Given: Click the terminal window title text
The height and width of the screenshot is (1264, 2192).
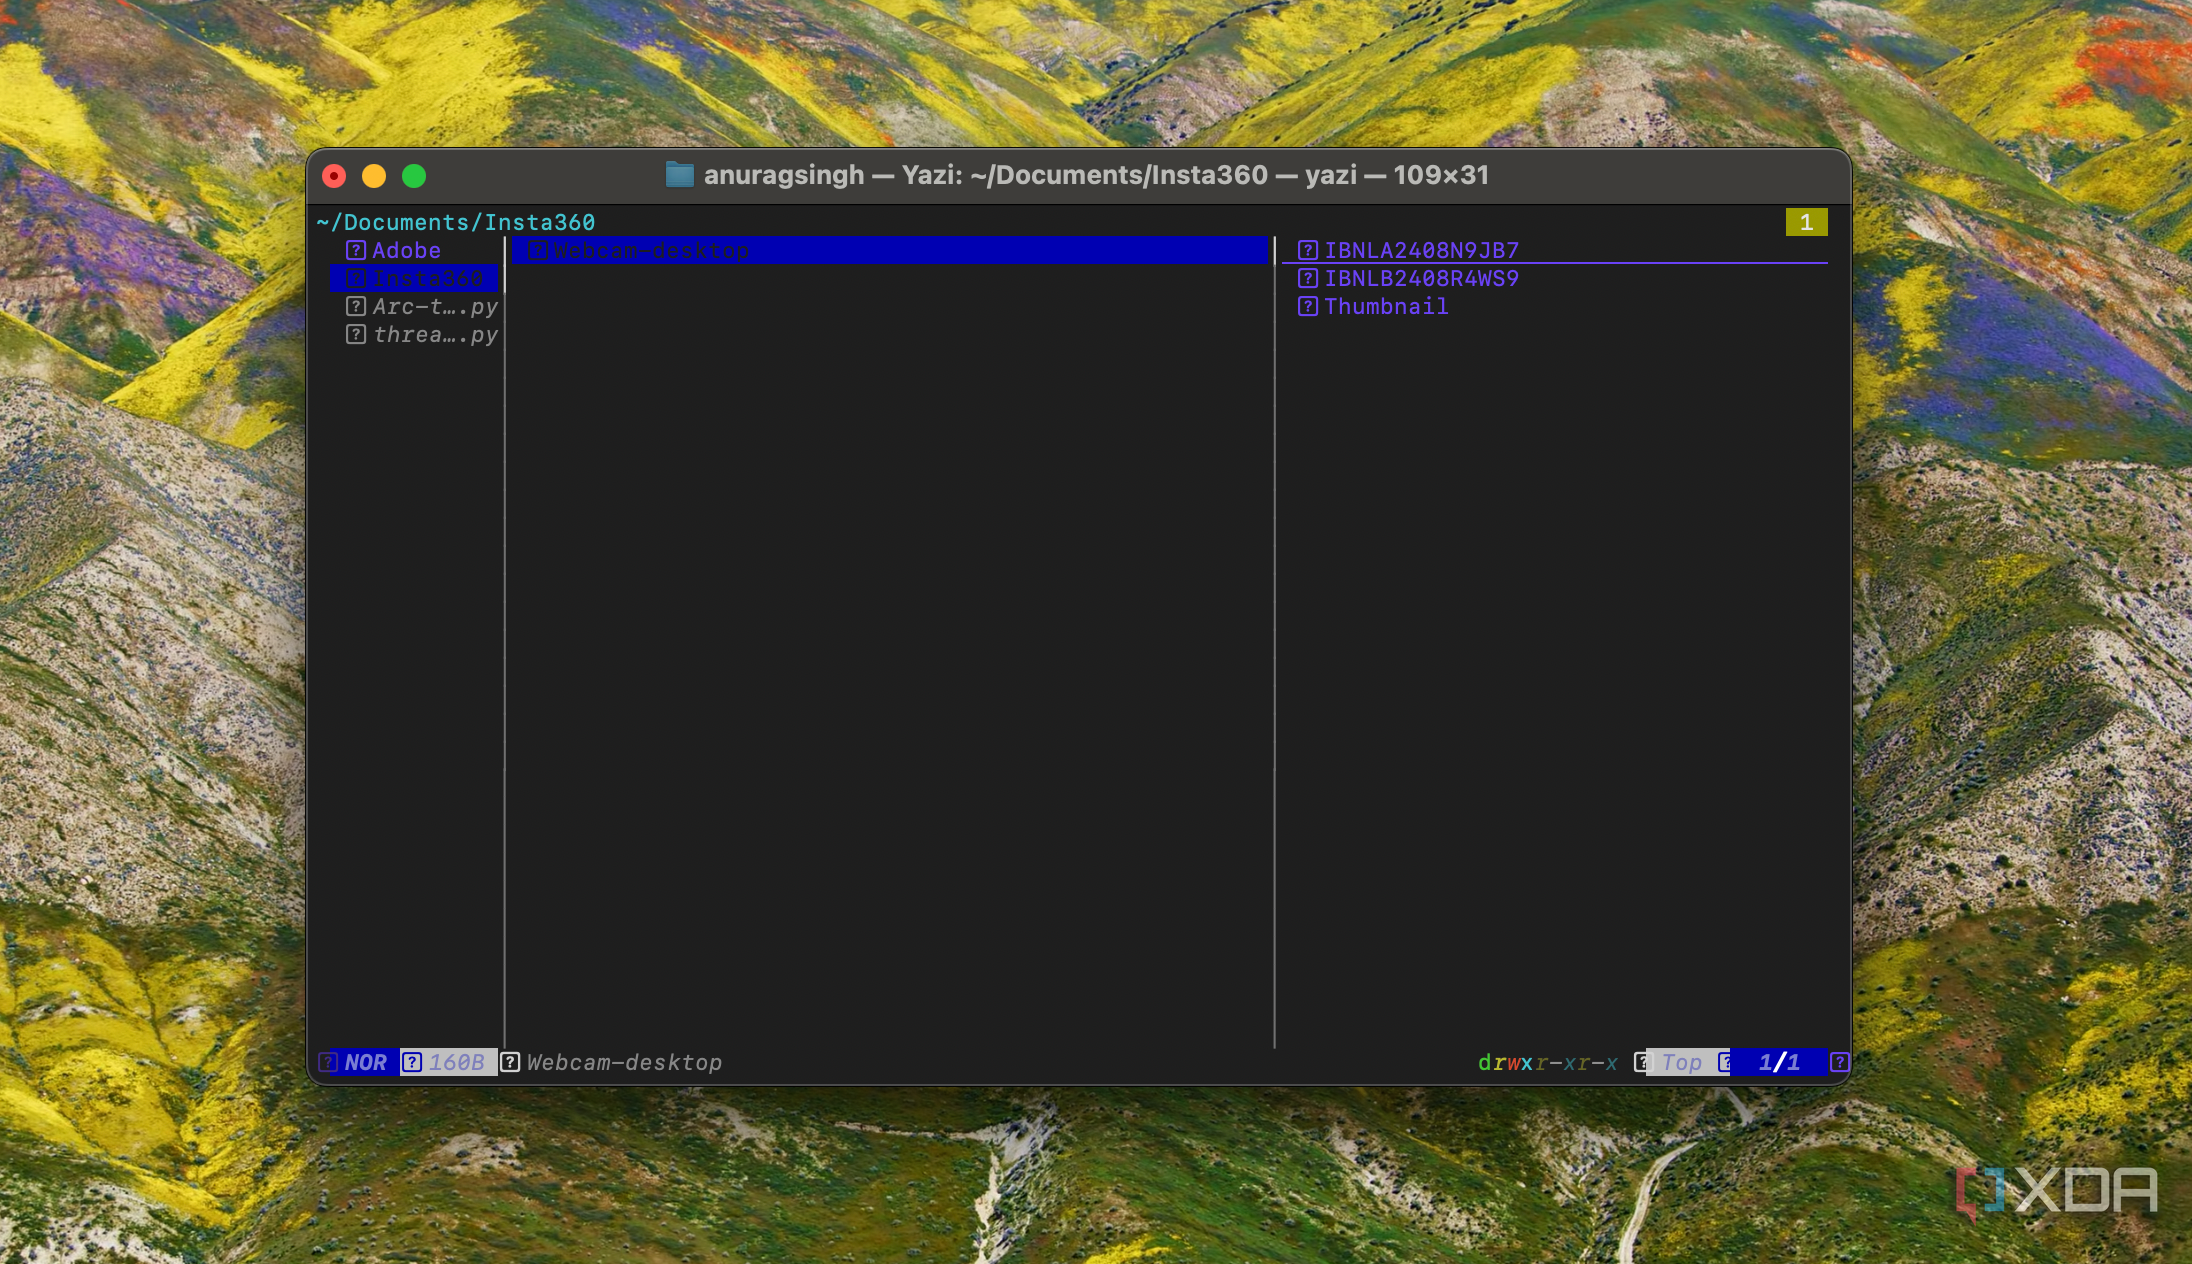Looking at the screenshot, I should [1096, 175].
